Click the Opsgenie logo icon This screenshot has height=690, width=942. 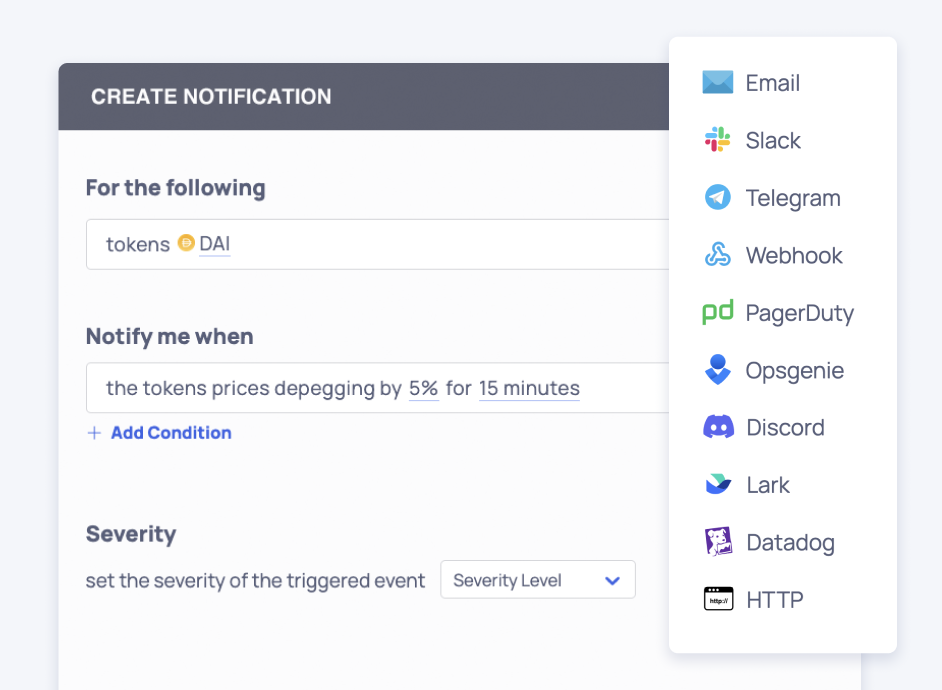[x=718, y=370]
